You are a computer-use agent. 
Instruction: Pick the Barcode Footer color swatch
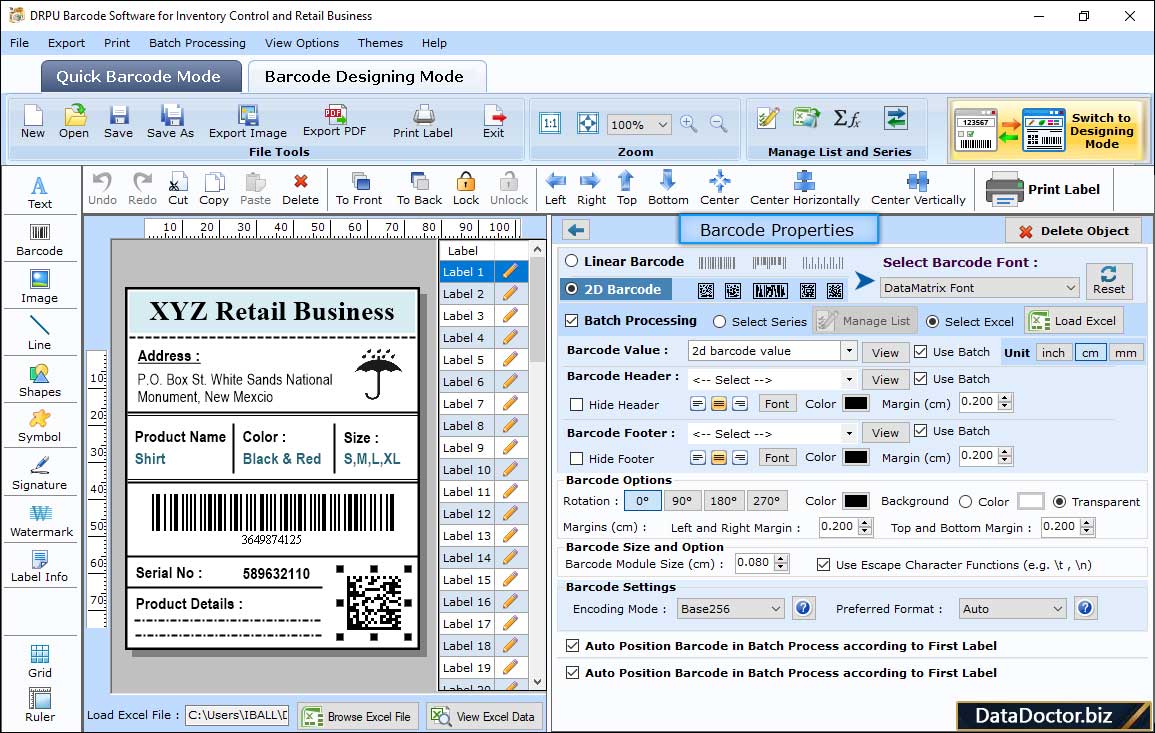[x=855, y=457]
